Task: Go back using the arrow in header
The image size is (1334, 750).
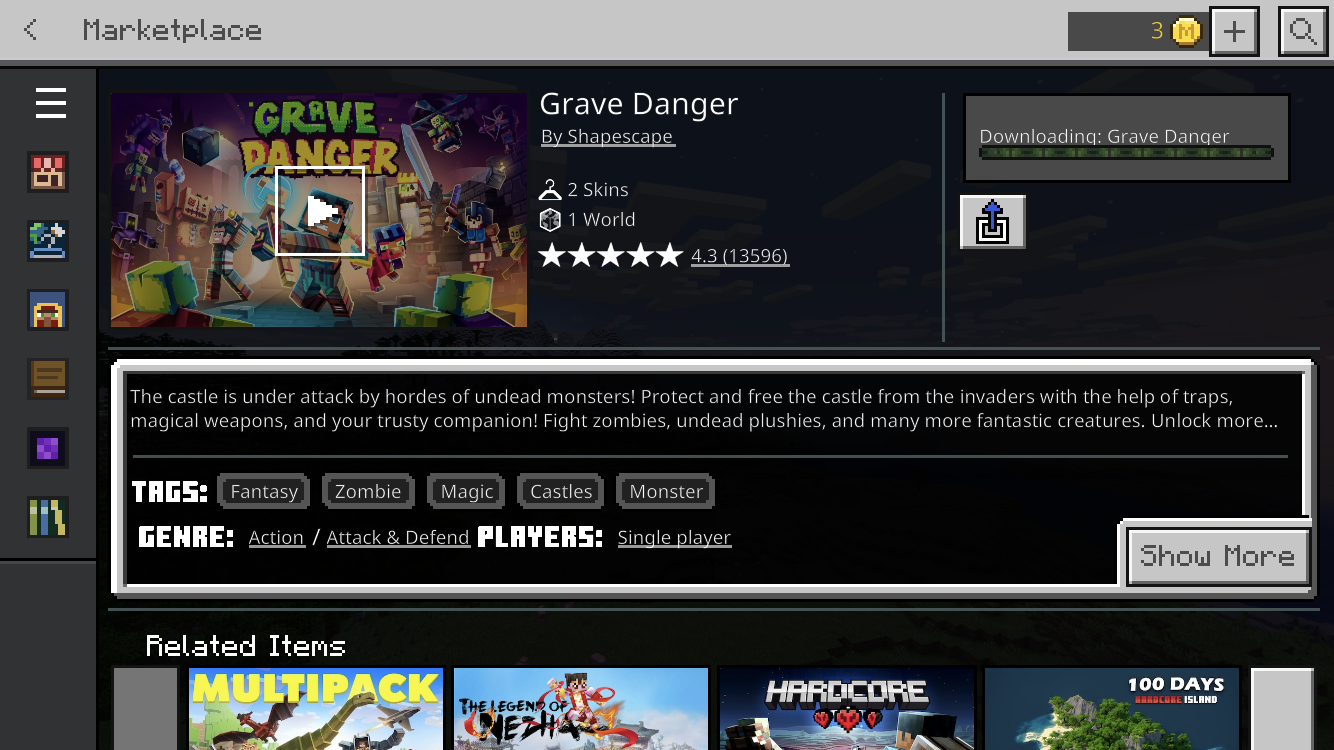Action: click(x=31, y=30)
